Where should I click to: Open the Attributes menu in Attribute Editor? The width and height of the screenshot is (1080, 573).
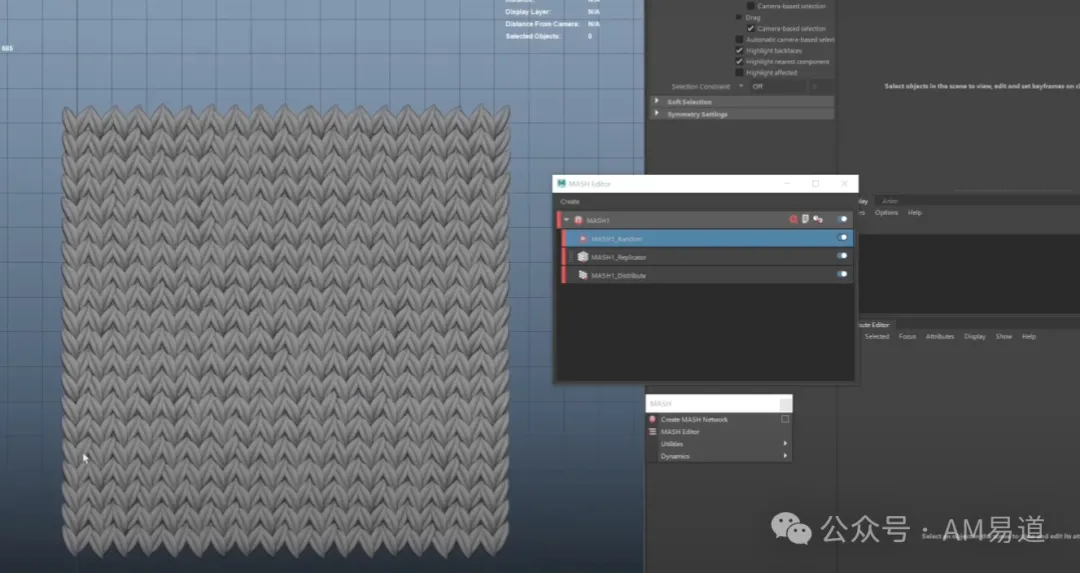(x=939, y=337)
